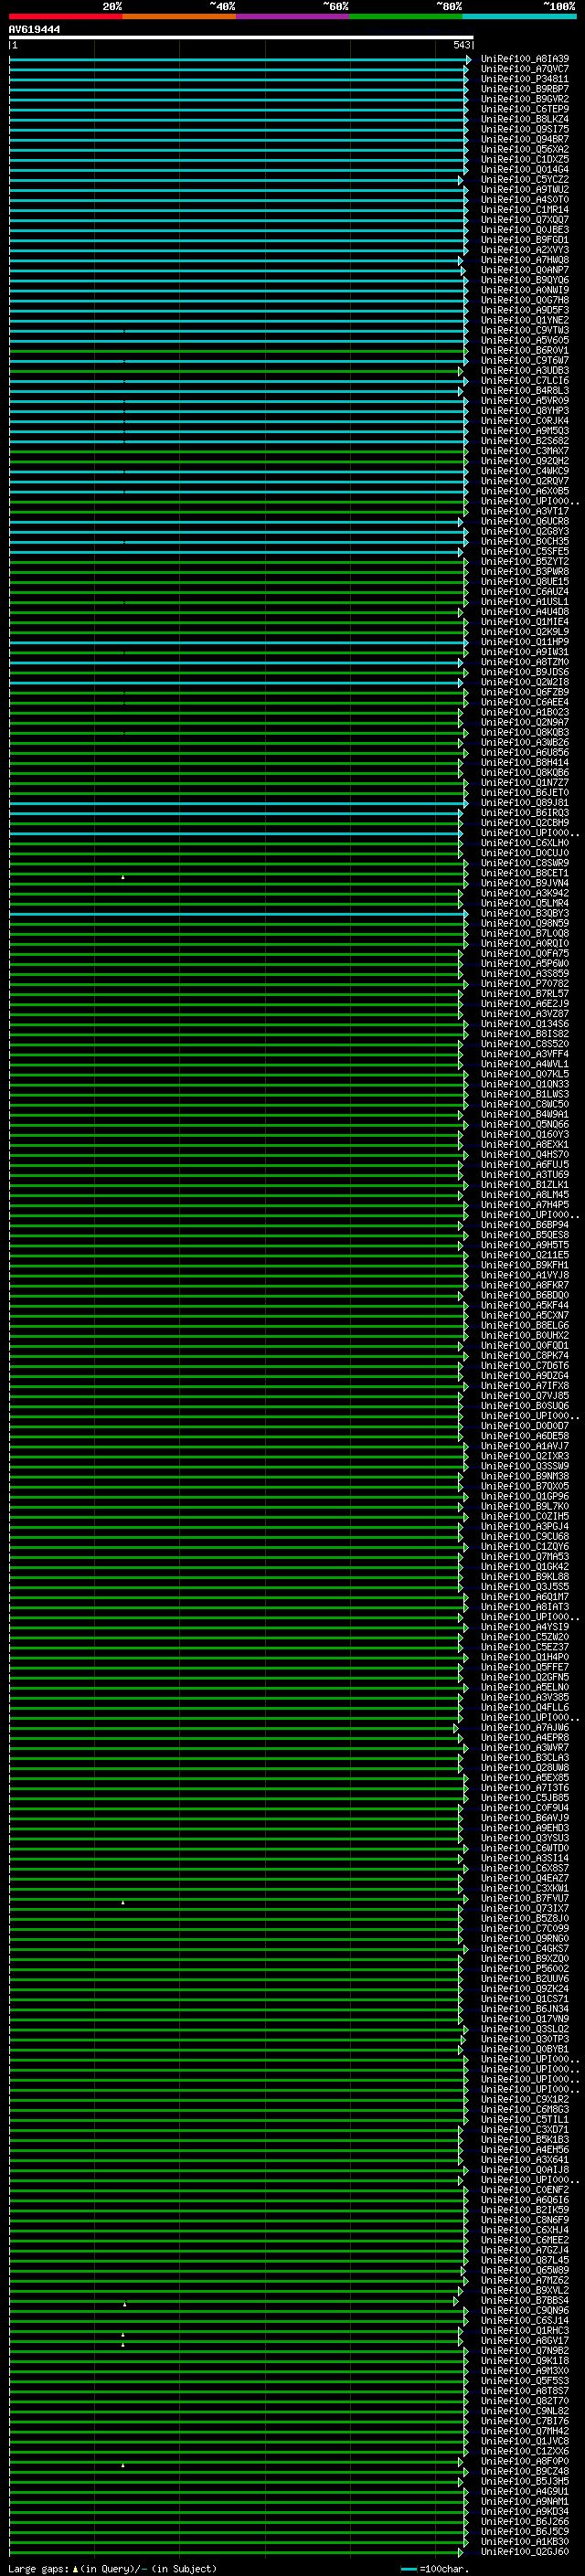Click the UniRef100_B6R0V1 label

click(525, 351)
